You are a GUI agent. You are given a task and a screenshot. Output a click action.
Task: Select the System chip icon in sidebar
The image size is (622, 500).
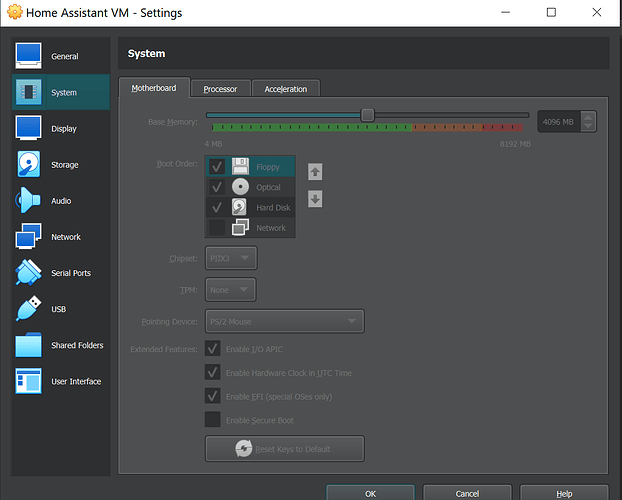[28, 92]
